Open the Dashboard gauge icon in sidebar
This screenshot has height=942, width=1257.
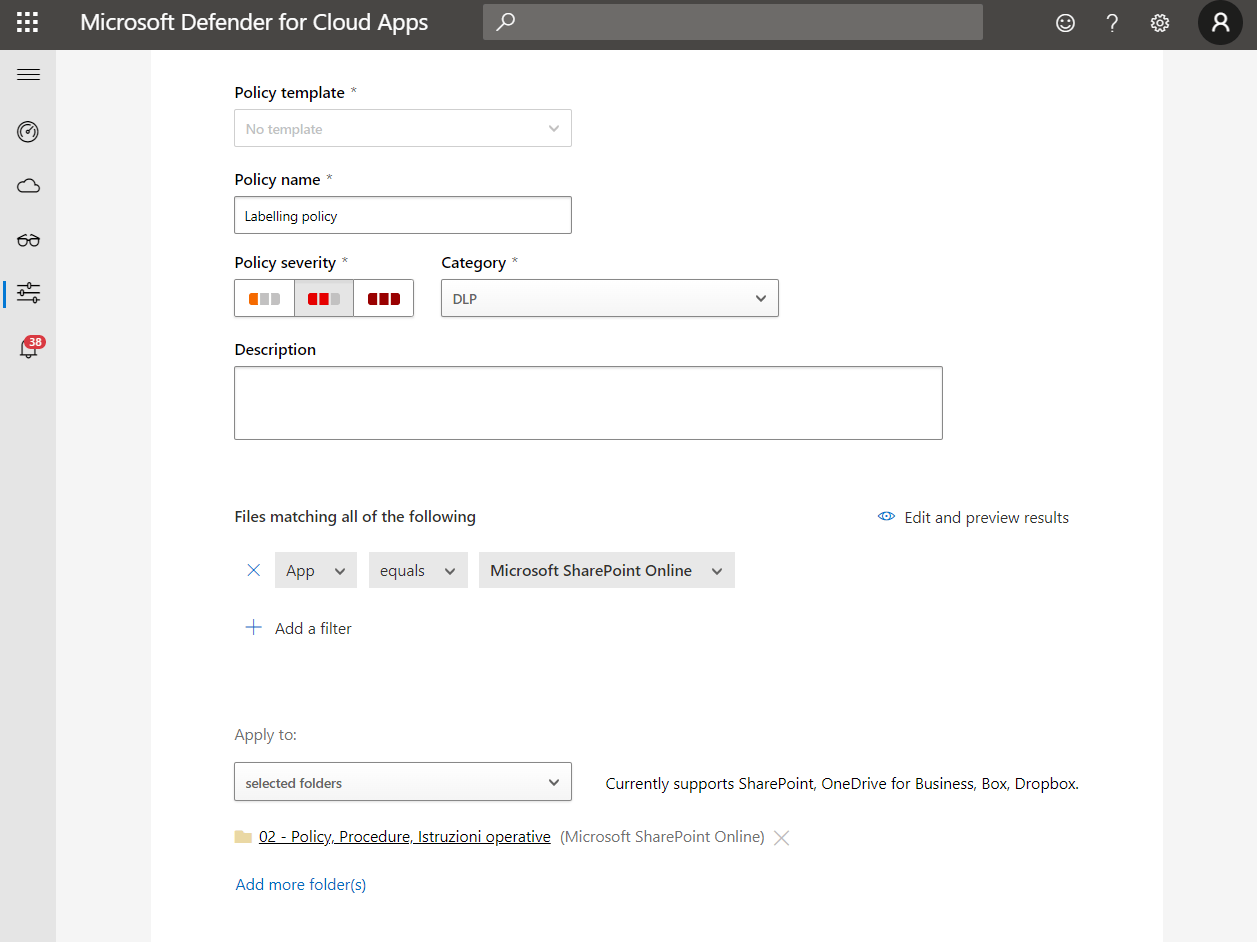(x=28, y=131)
